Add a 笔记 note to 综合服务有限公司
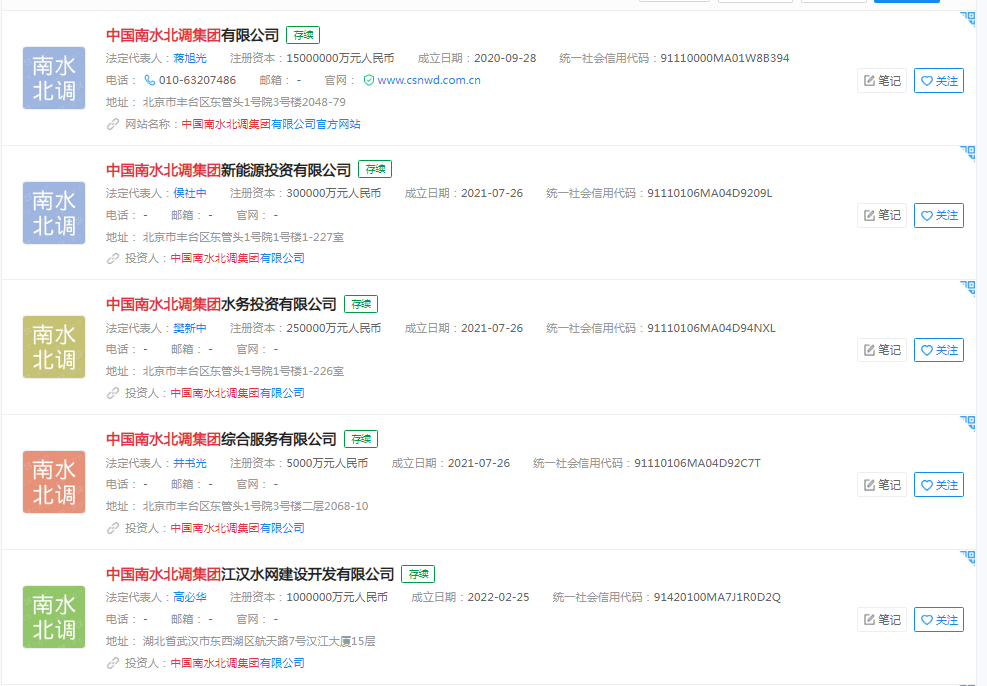The width and height of the screenshot is (987, 686). [x=882, y=485]
